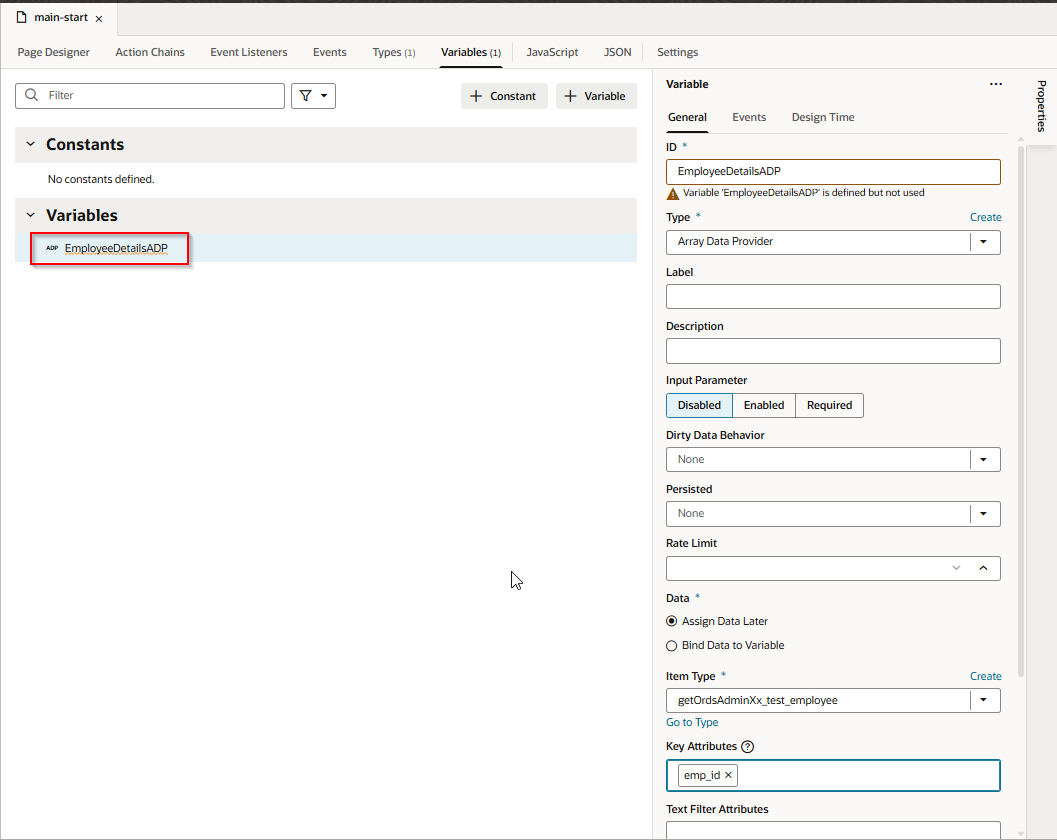Click the main-start file icon

point(21,18)
